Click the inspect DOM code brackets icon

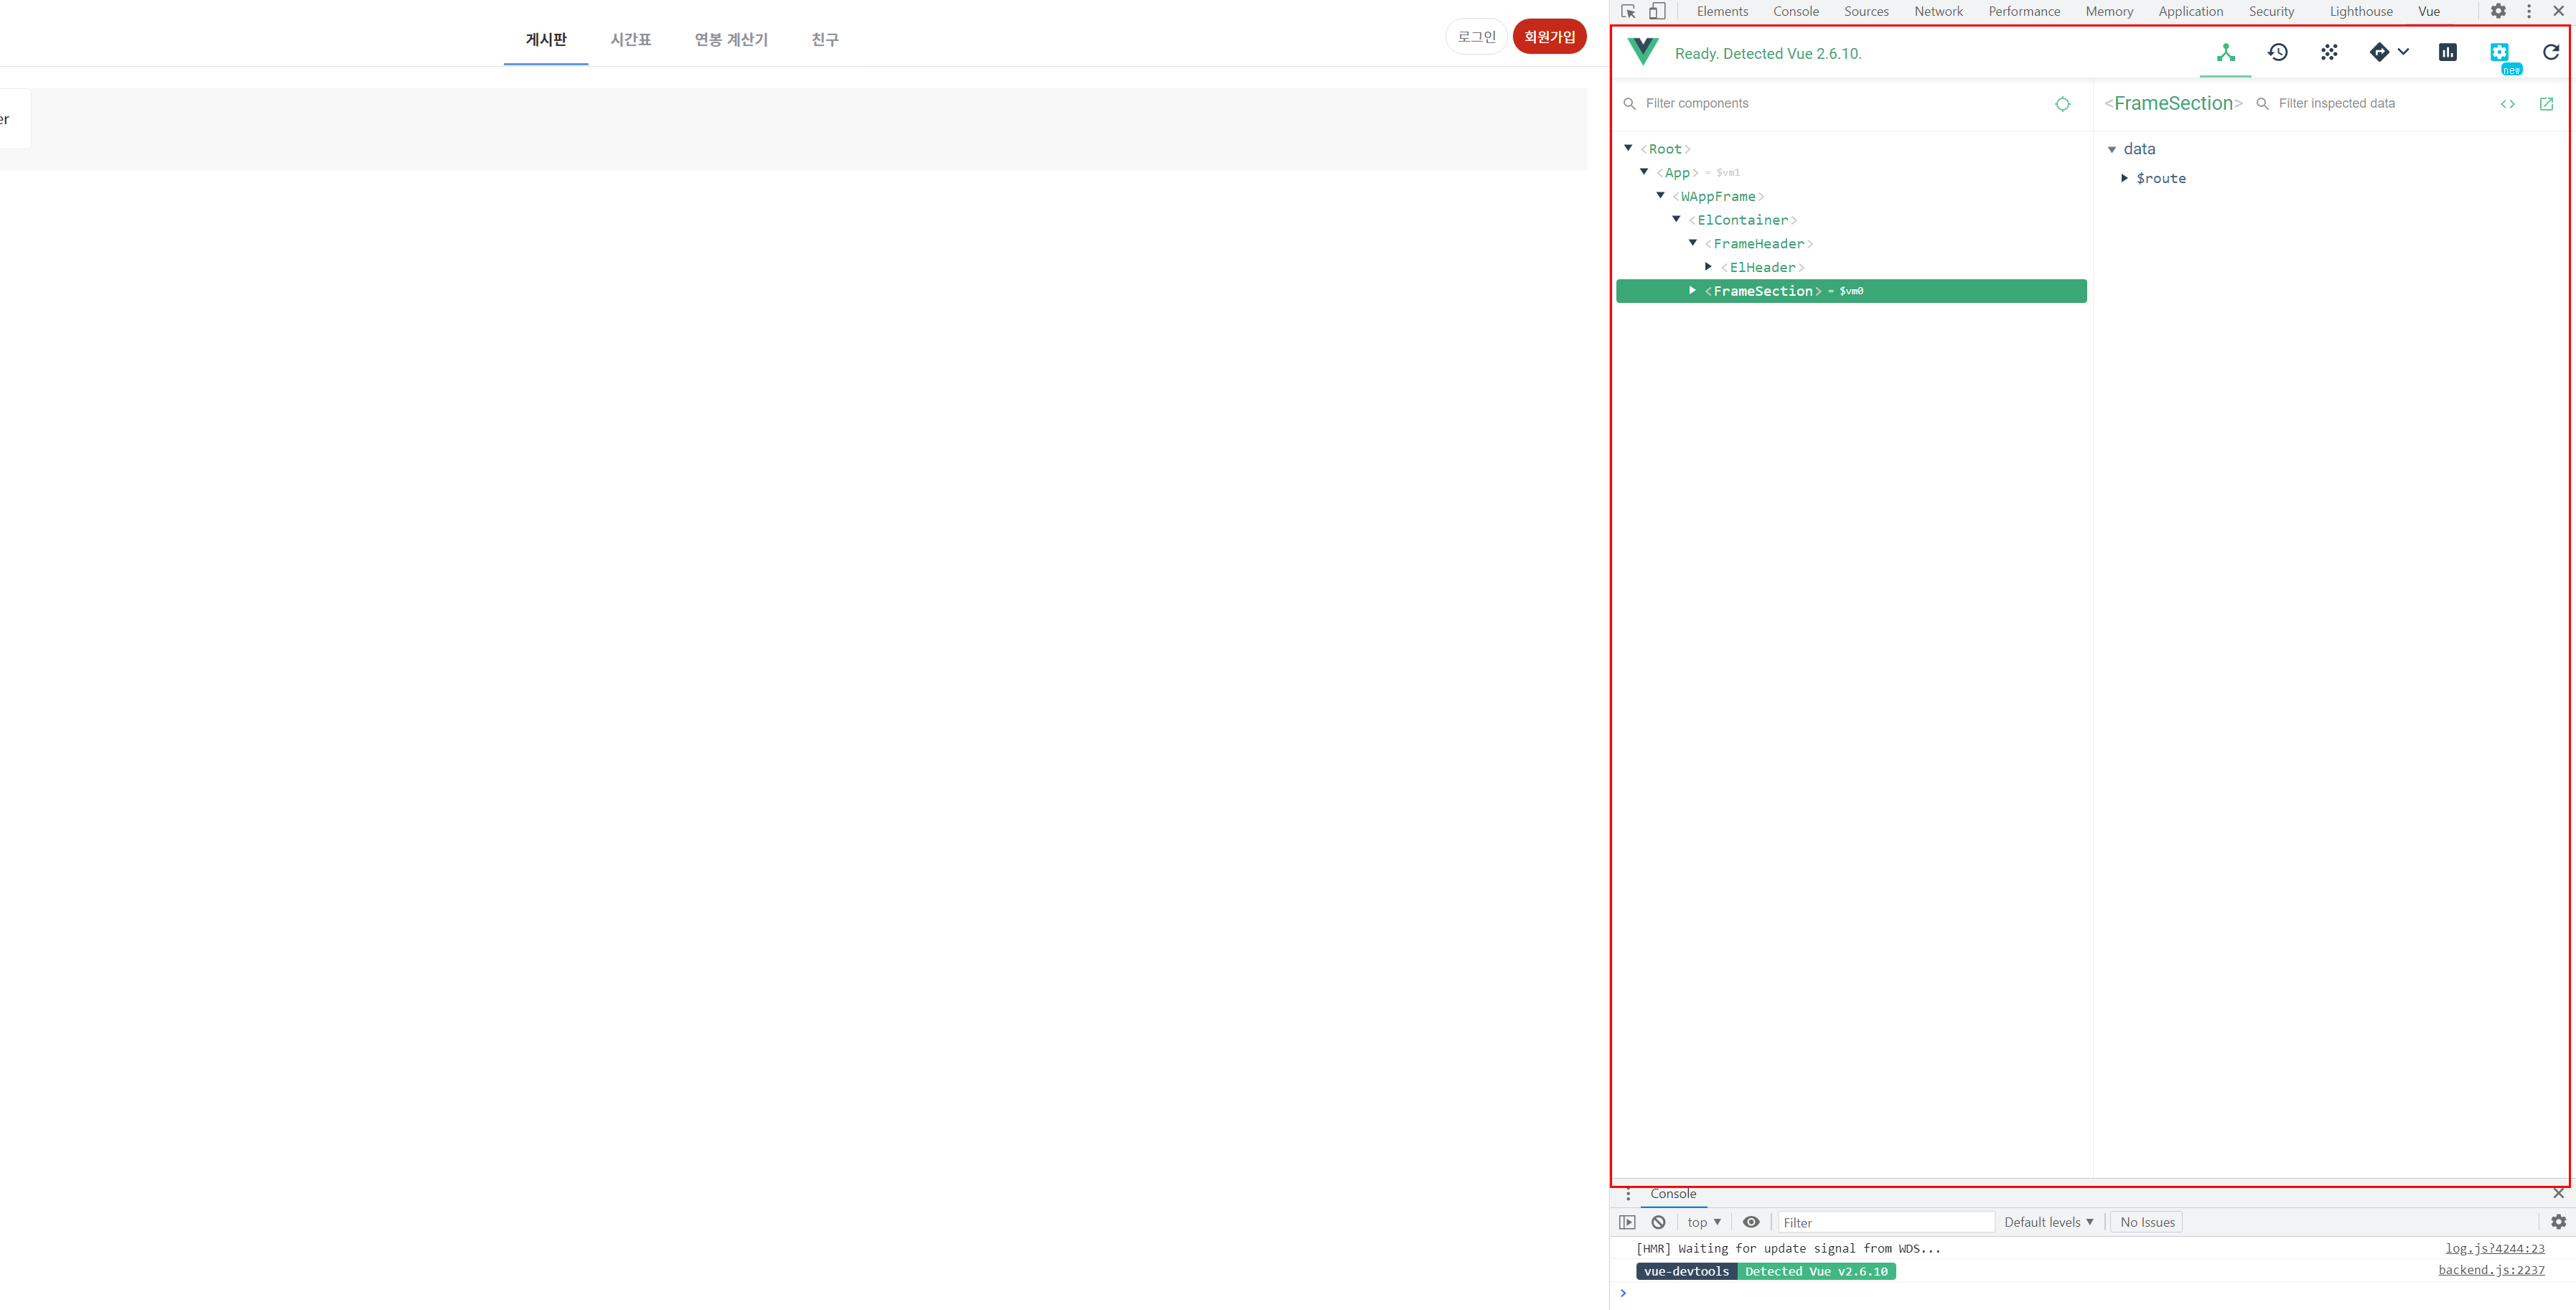coord(2507,104)
